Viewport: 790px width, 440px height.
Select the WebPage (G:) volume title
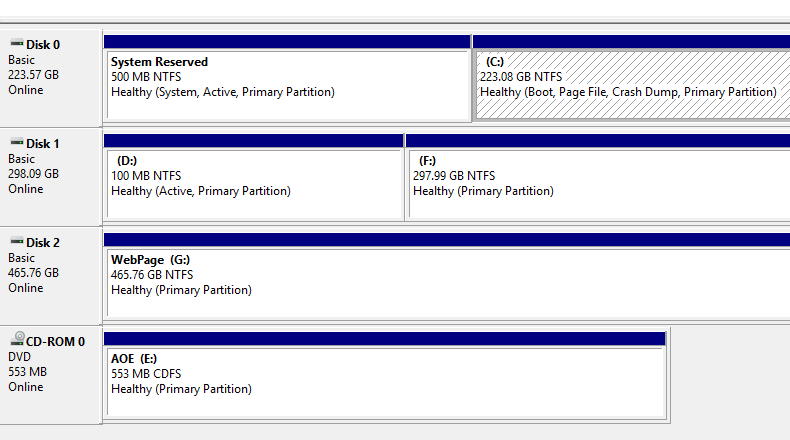point(150,260)
